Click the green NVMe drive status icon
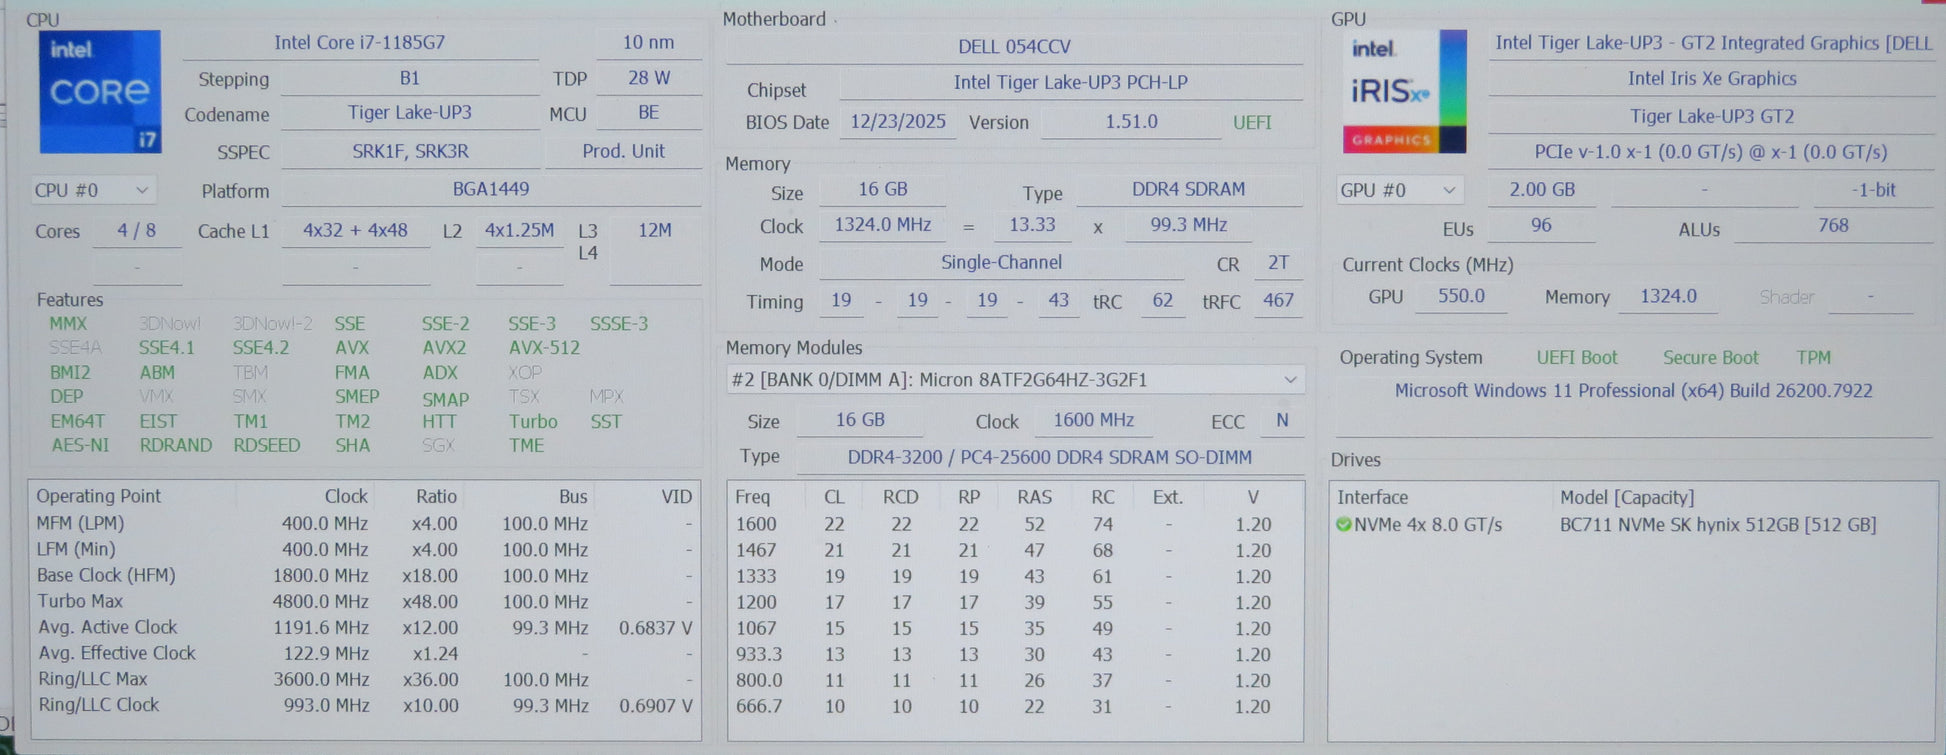The image size is (1946, 755). tap(1343, 525)
